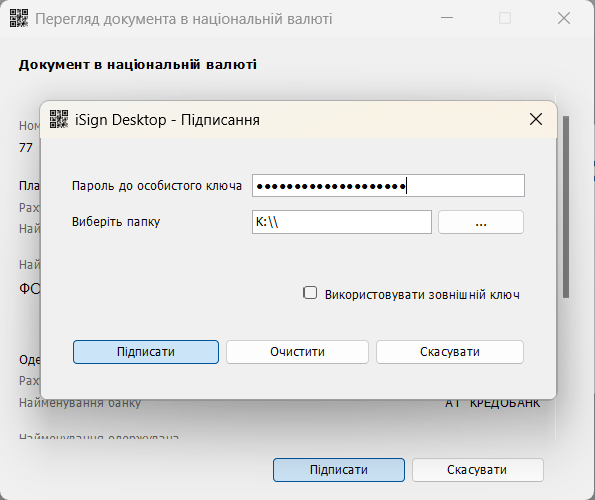
Task: Click into the Виберіть папку path field
Action: (342, 222)
